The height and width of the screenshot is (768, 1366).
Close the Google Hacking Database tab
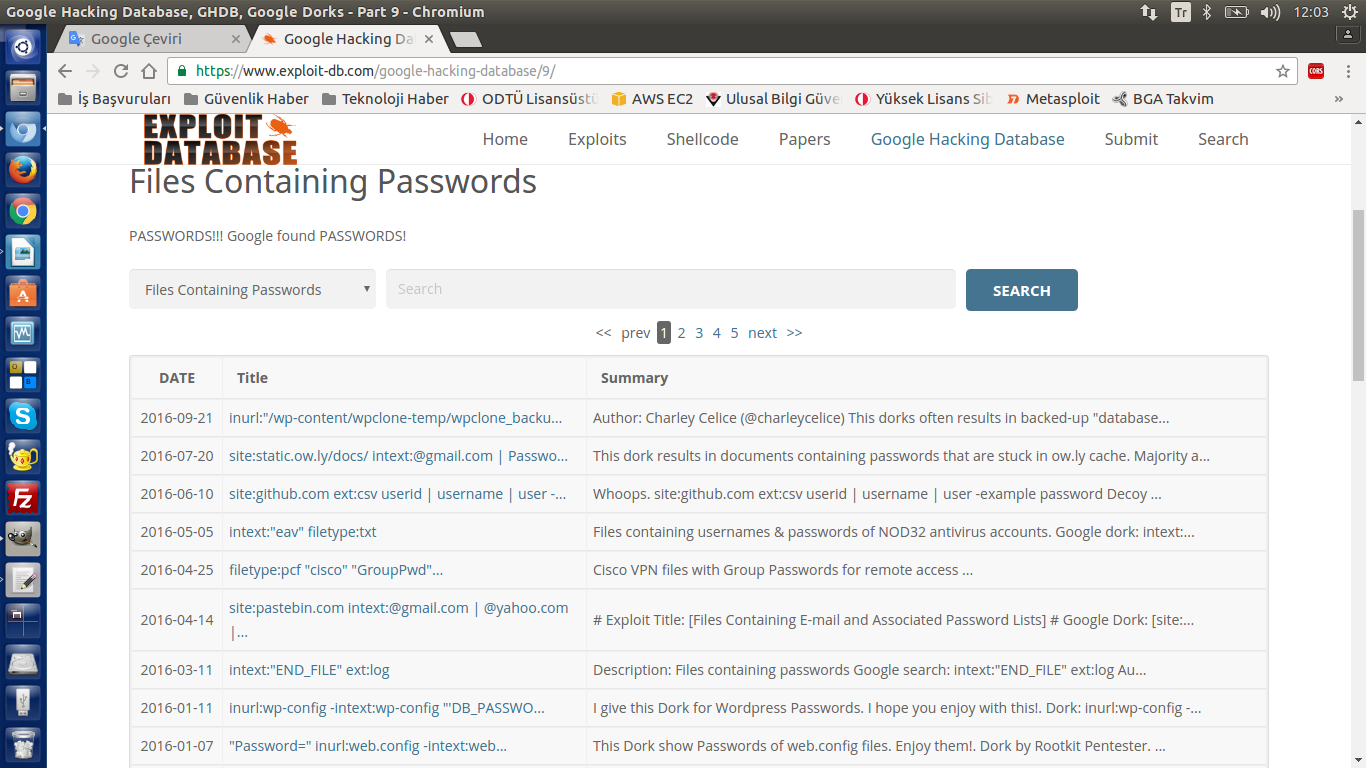click(x=430, y=39)
